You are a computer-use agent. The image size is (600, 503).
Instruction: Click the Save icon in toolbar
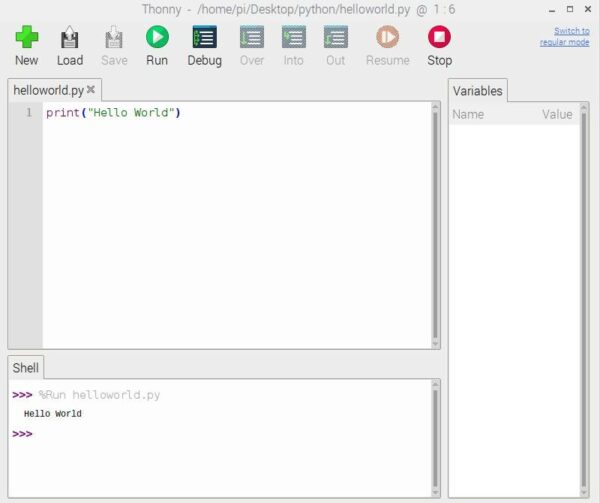click(114, 38)
